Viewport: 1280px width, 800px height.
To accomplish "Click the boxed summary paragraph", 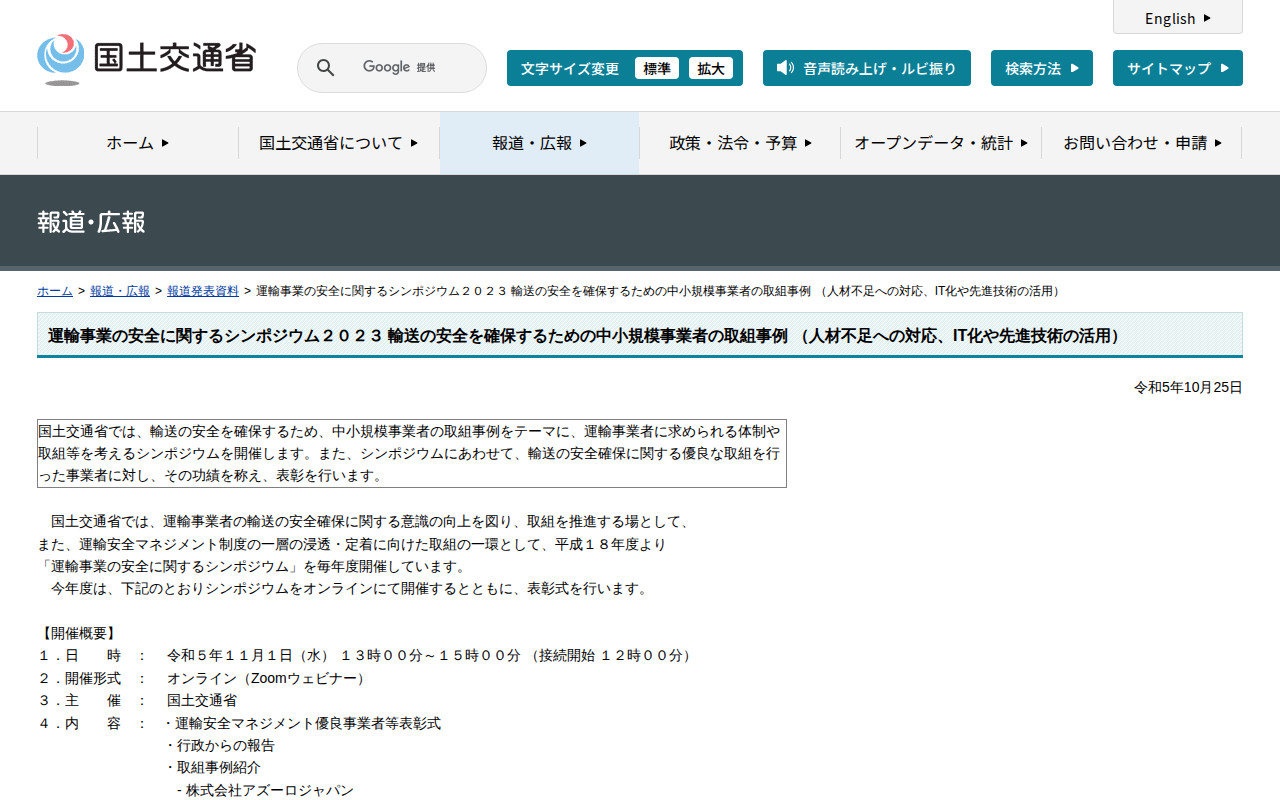I will tap(412, 453).
